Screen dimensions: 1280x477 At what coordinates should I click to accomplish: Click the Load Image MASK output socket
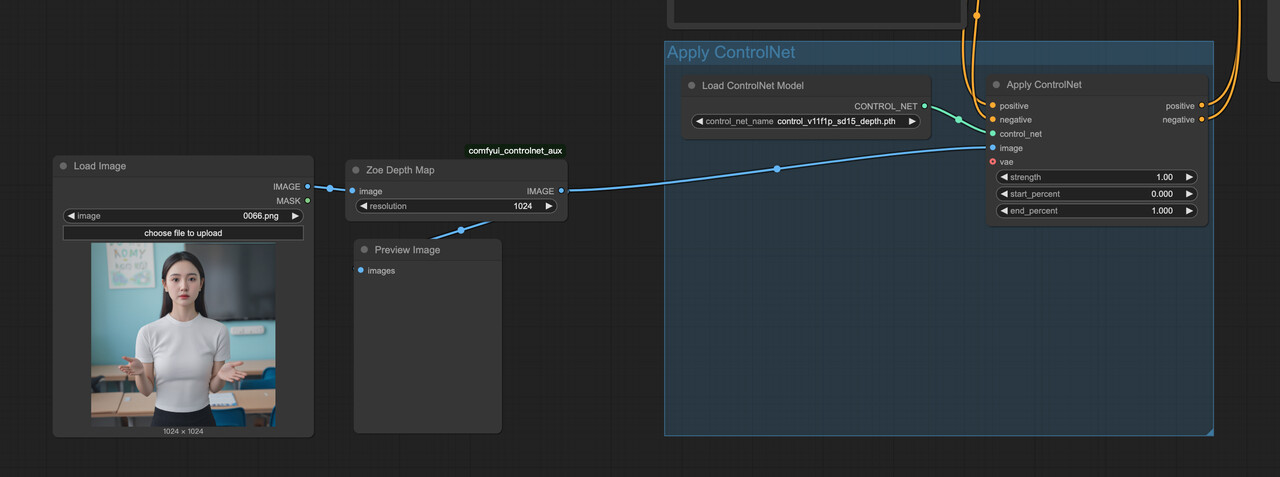[307, 201]
